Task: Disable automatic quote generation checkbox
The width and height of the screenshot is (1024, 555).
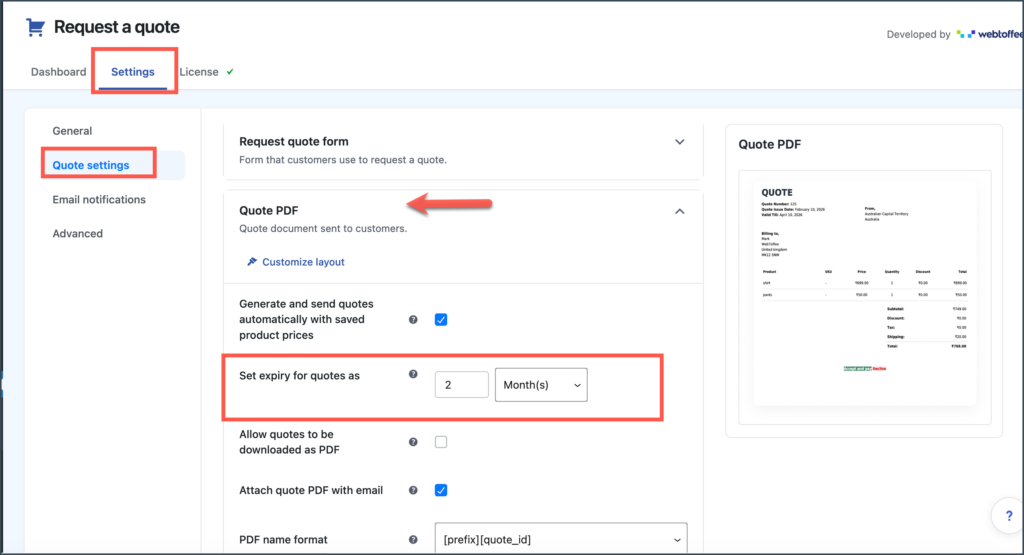Action: (x=441, y=320)
